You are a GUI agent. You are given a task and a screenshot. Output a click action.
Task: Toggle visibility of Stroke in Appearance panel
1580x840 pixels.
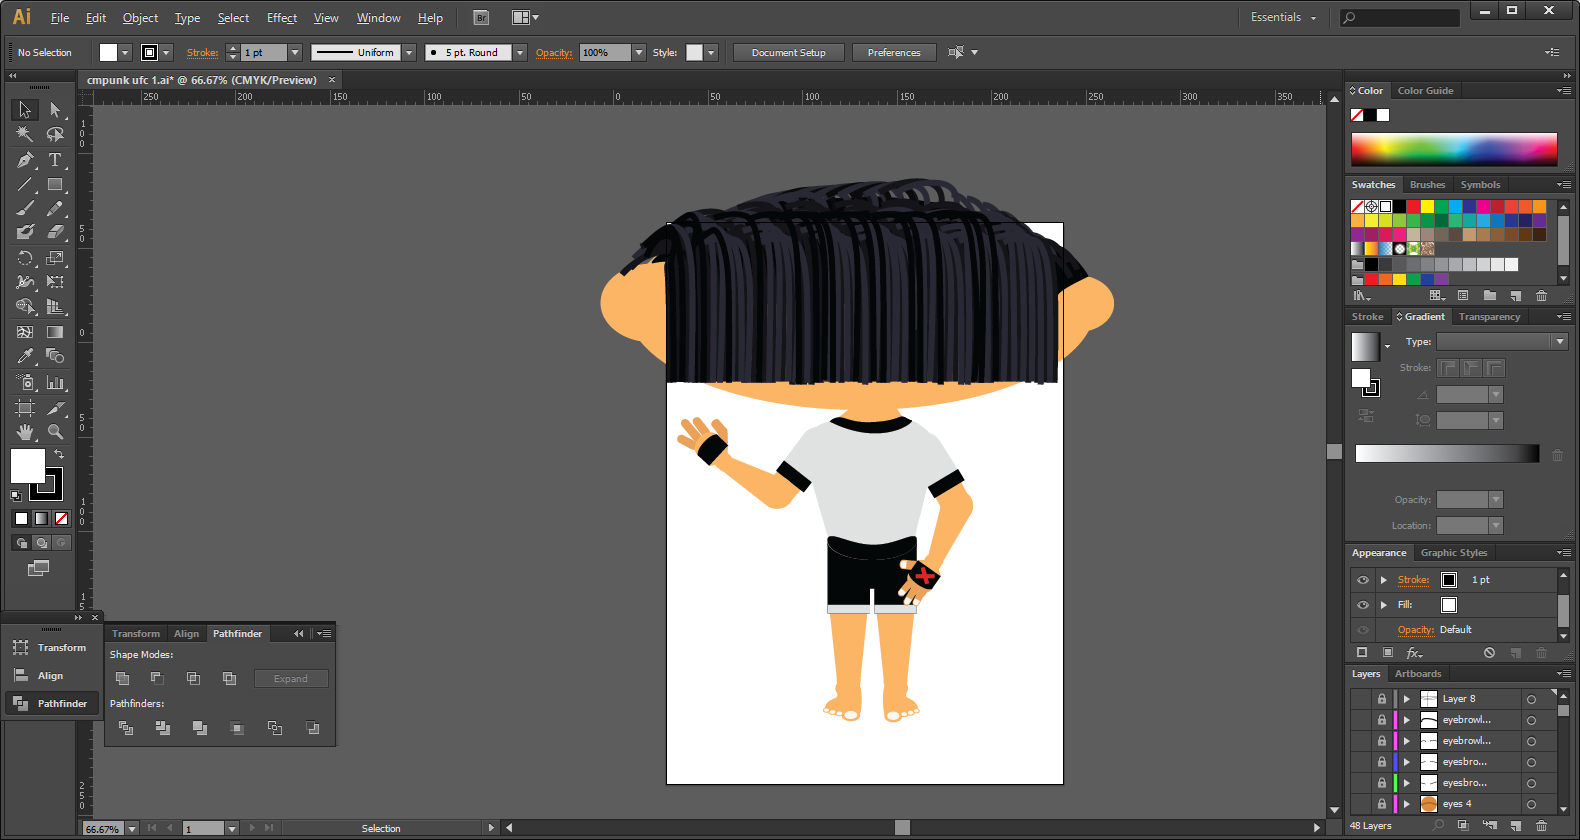coord(1362,580)
